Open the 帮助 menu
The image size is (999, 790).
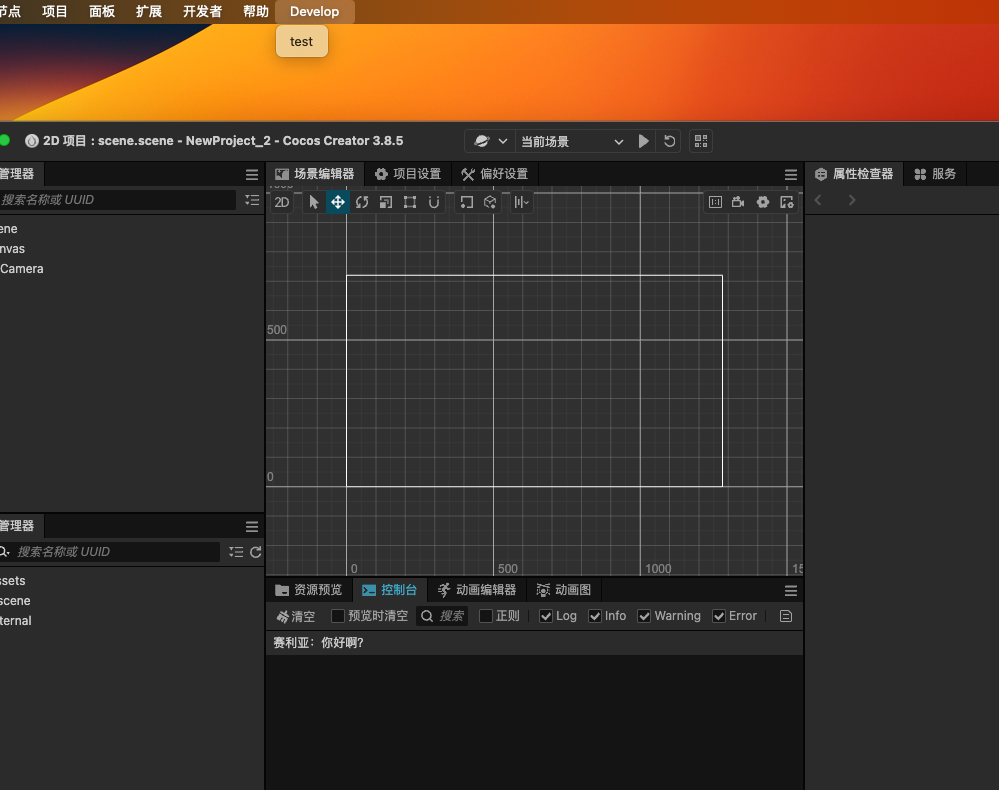[x=255, y=11]
